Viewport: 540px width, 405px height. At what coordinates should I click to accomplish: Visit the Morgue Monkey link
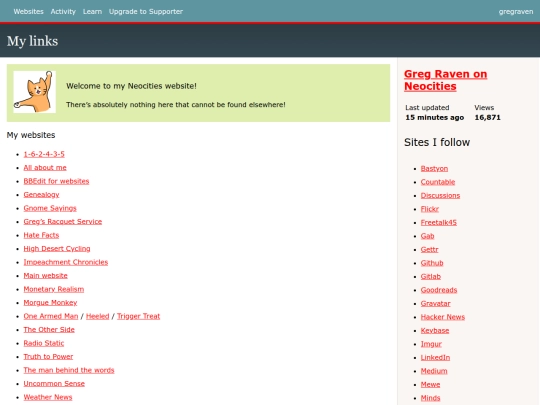click(50, 303)
